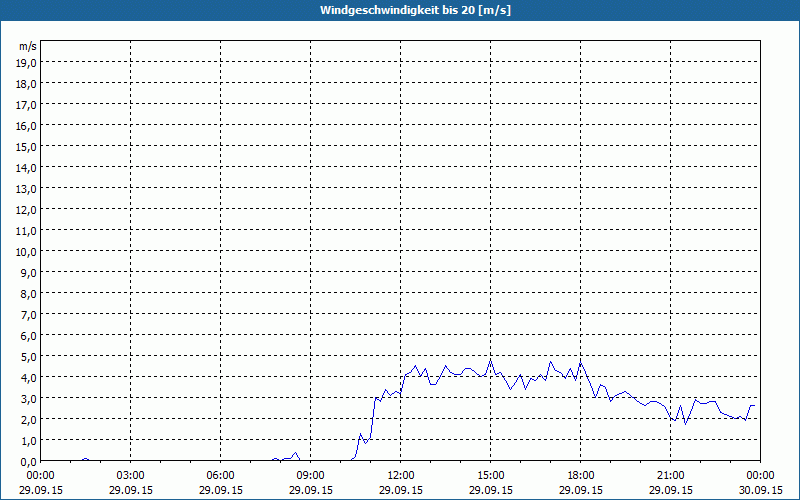Image resolution: width=800 pixels, height=500 pixels.
Task: Click the wind speed peak at 18:00
Action: [581, 361]
